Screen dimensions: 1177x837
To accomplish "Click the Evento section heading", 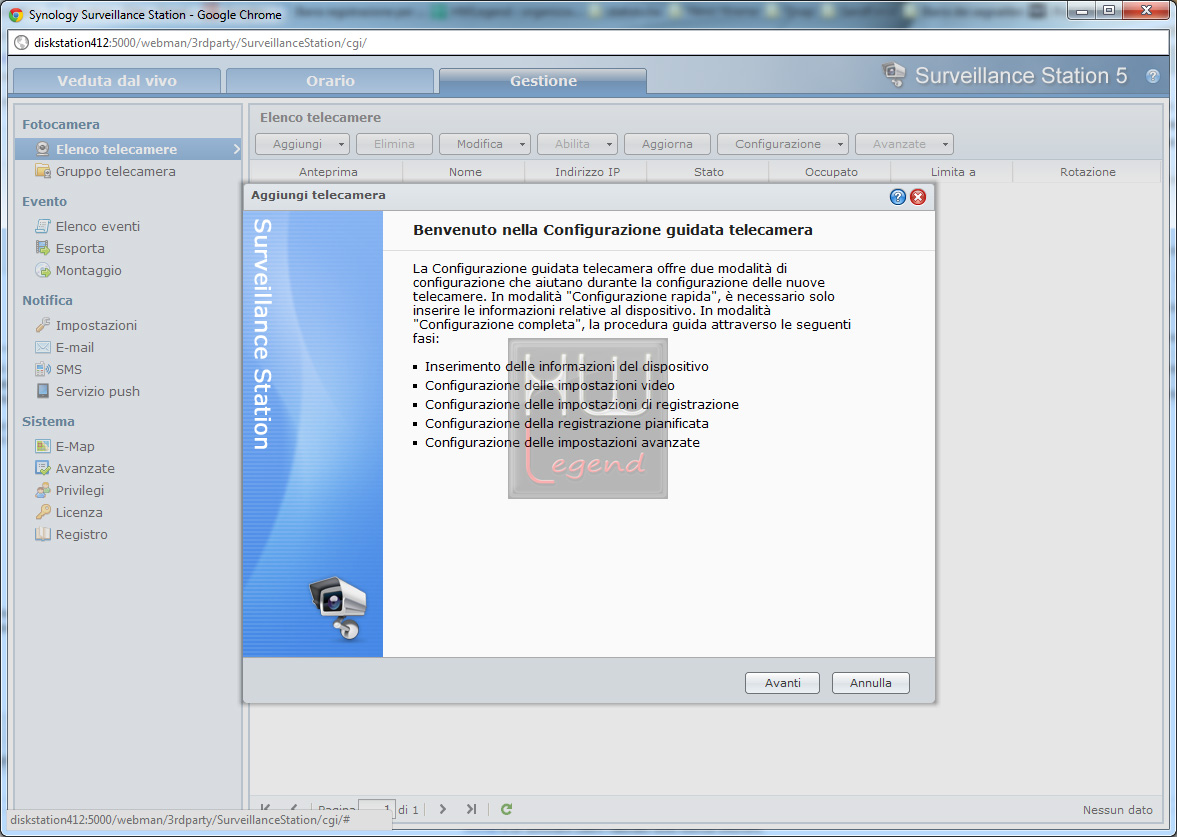I will (x=44, y=201).
